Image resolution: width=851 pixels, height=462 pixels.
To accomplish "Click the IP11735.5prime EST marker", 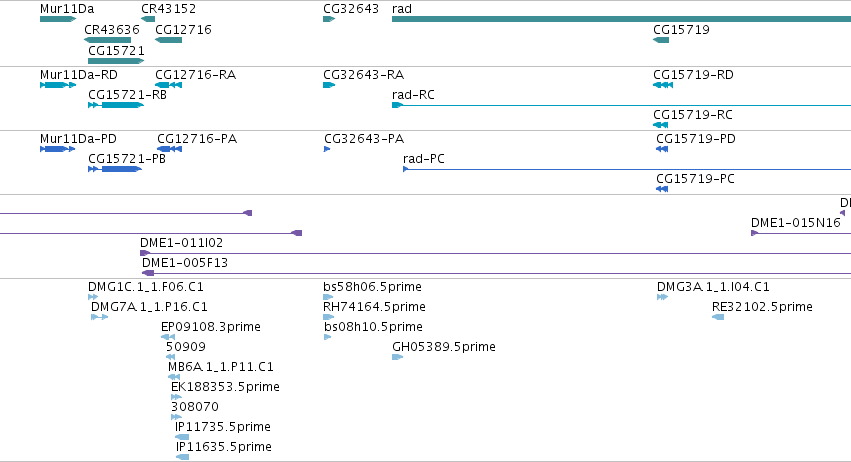I will 182,436.
